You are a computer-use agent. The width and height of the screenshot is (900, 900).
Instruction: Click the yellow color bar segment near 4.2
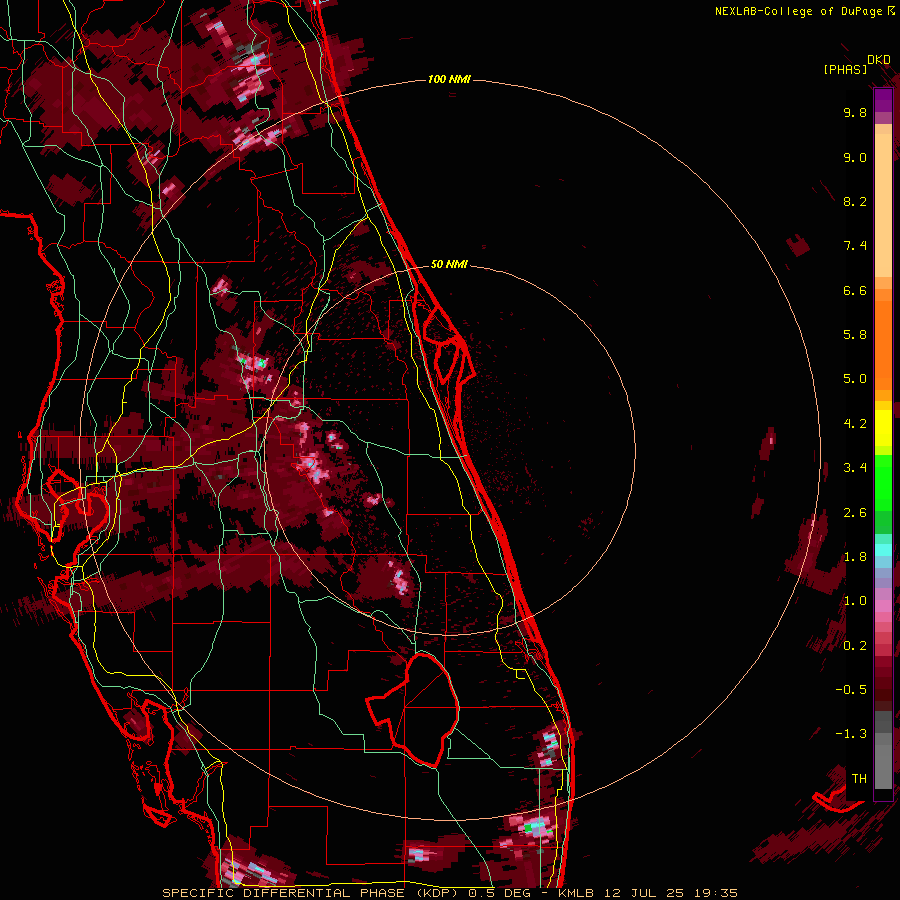(883, 428)
